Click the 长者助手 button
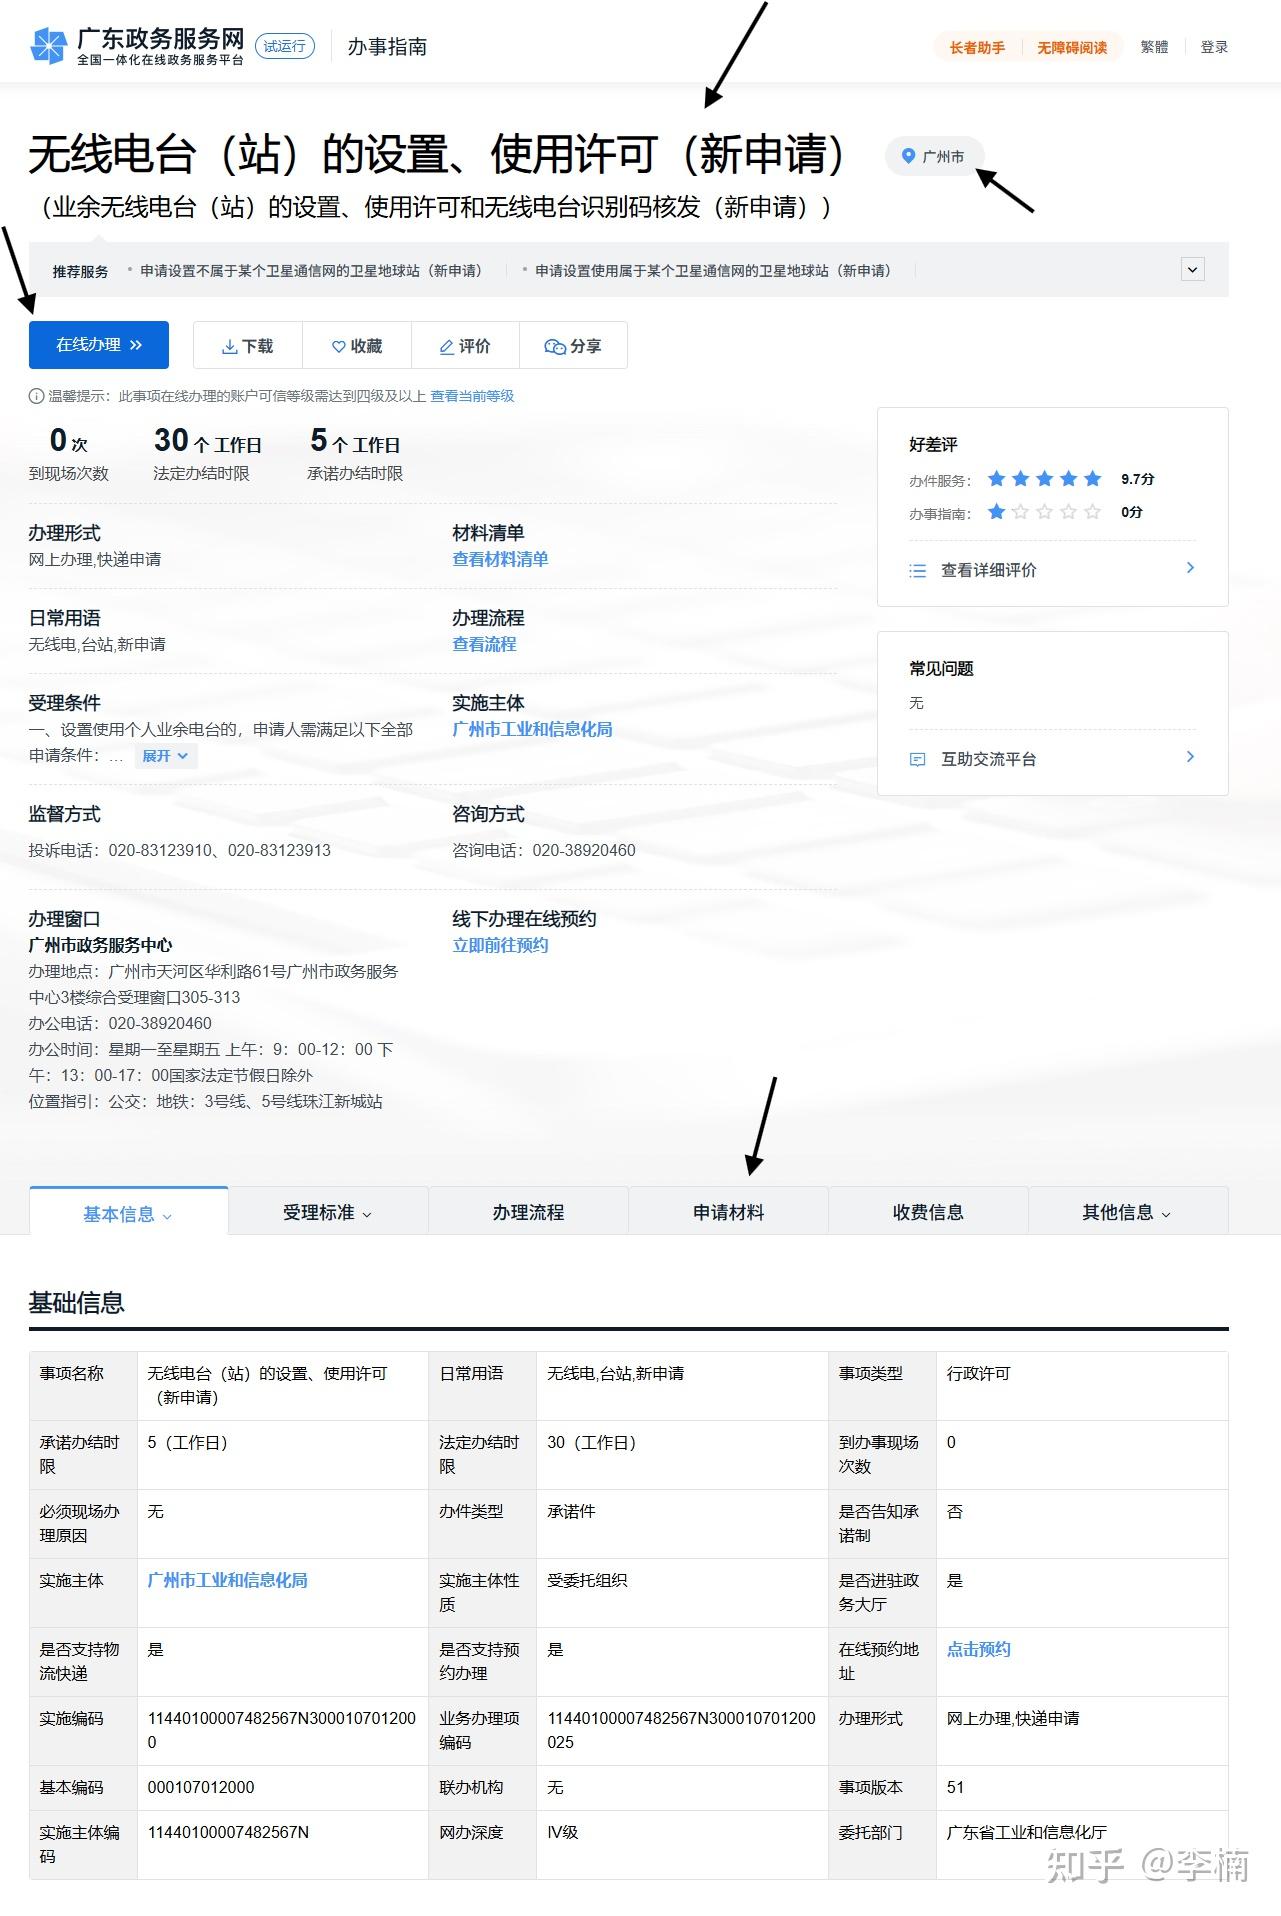The width and height of the screenshot is (1281, 1916). pyautogui.click(x=977, y=47)
